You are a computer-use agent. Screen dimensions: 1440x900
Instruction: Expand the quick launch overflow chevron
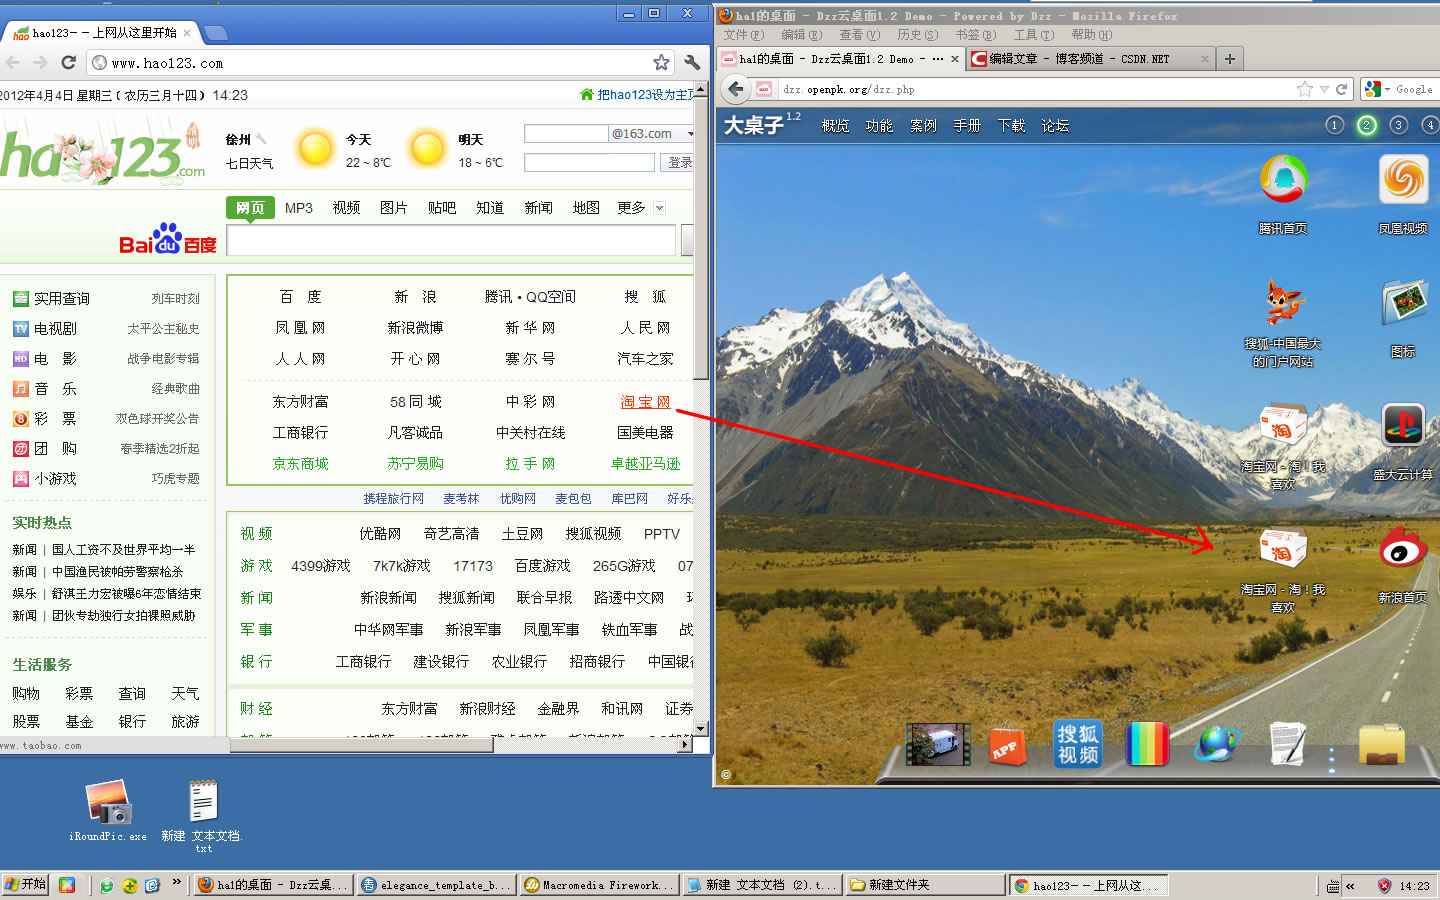point(177,883)
